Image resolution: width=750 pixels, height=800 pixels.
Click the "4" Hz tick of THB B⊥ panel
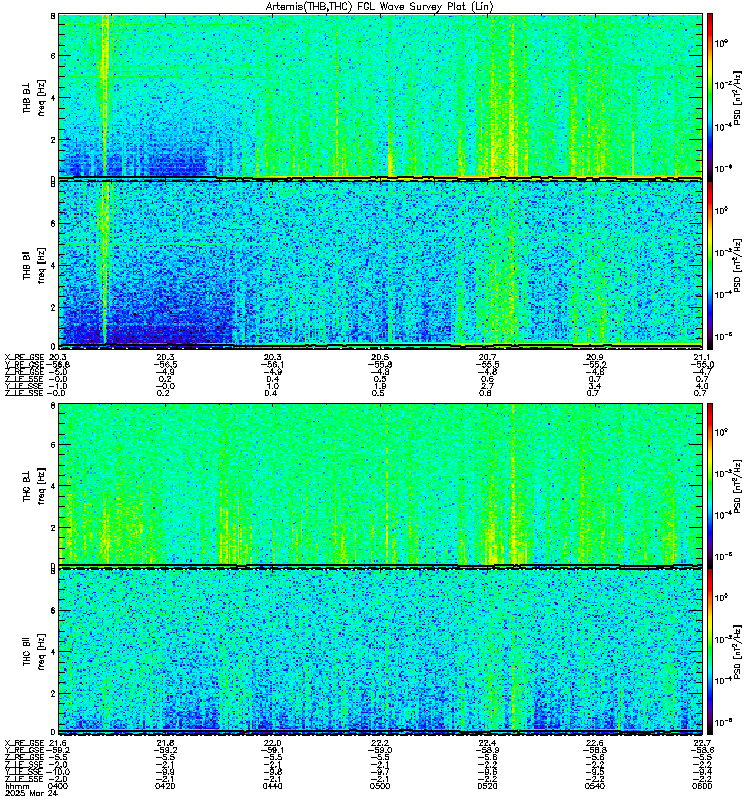tap(53, 97)
